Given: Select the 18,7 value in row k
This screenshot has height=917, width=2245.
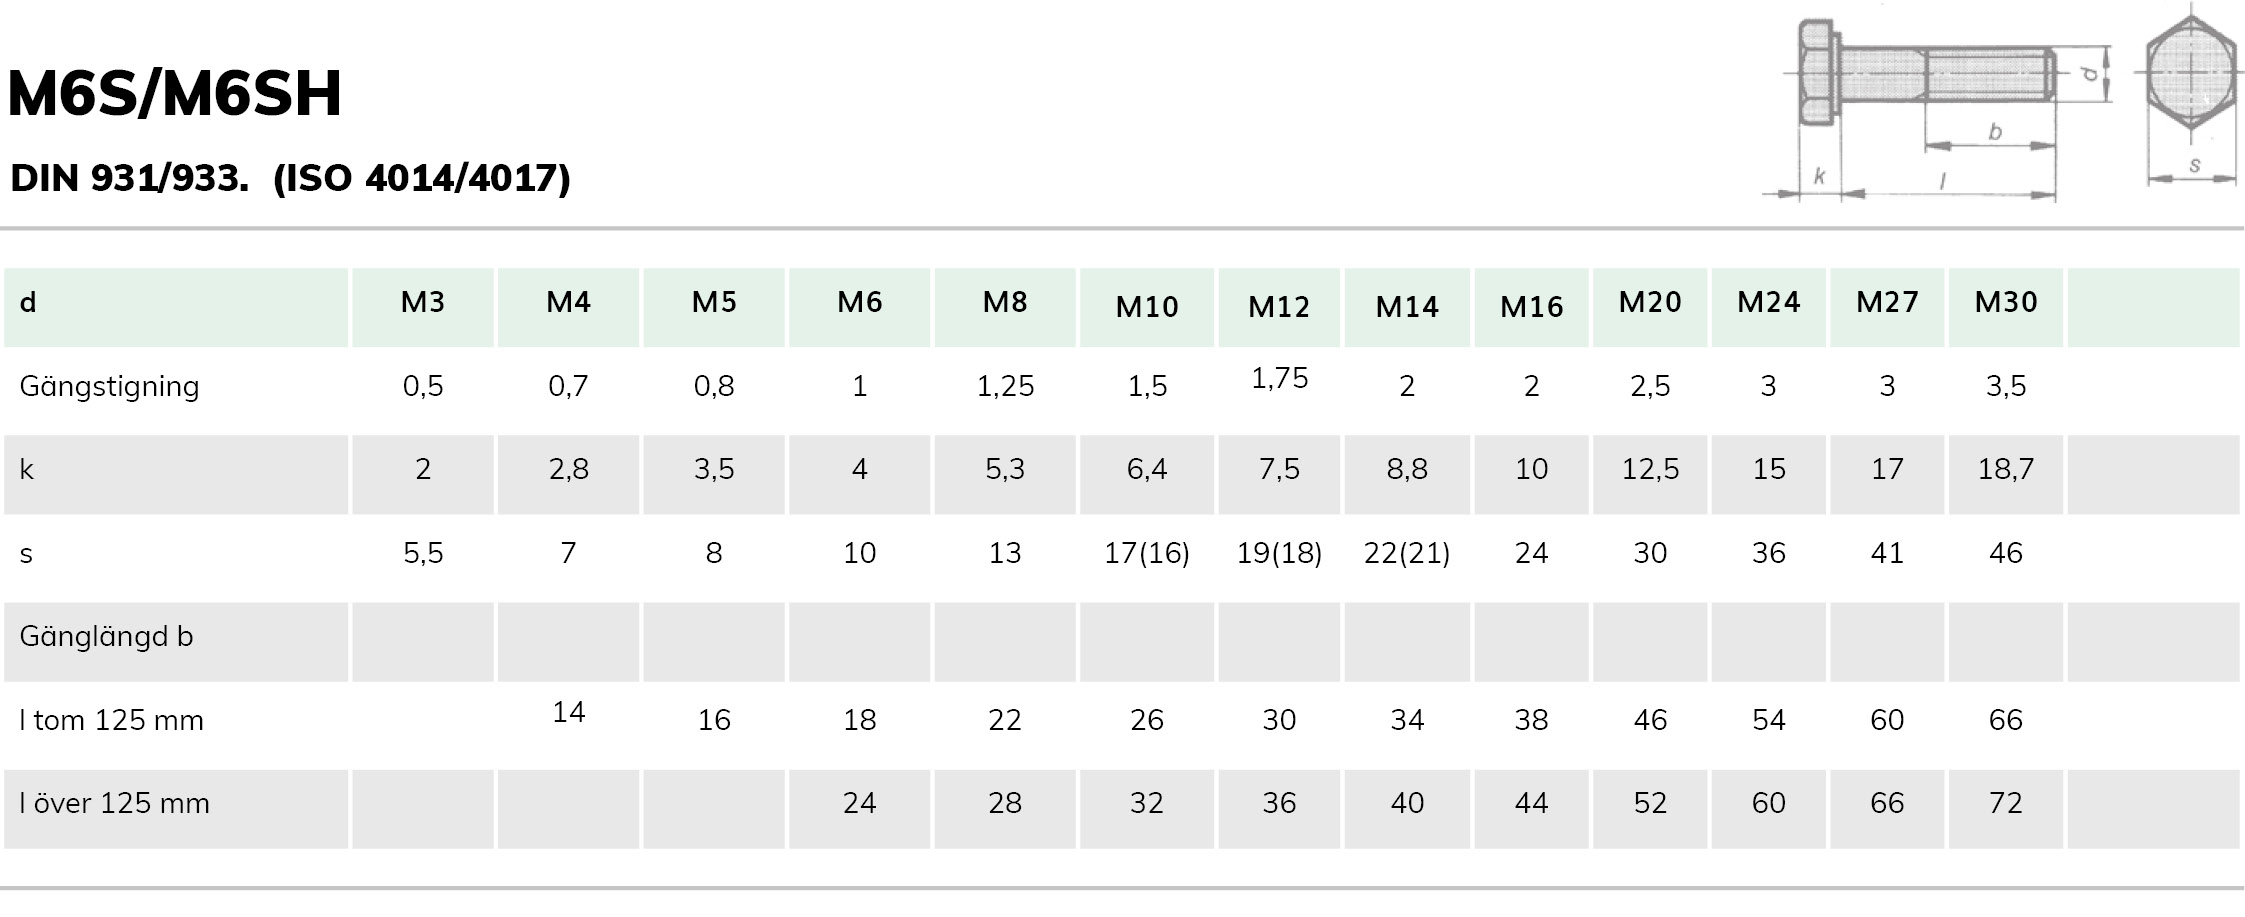Looking at the screenshot, I should tap(2006, 470).
